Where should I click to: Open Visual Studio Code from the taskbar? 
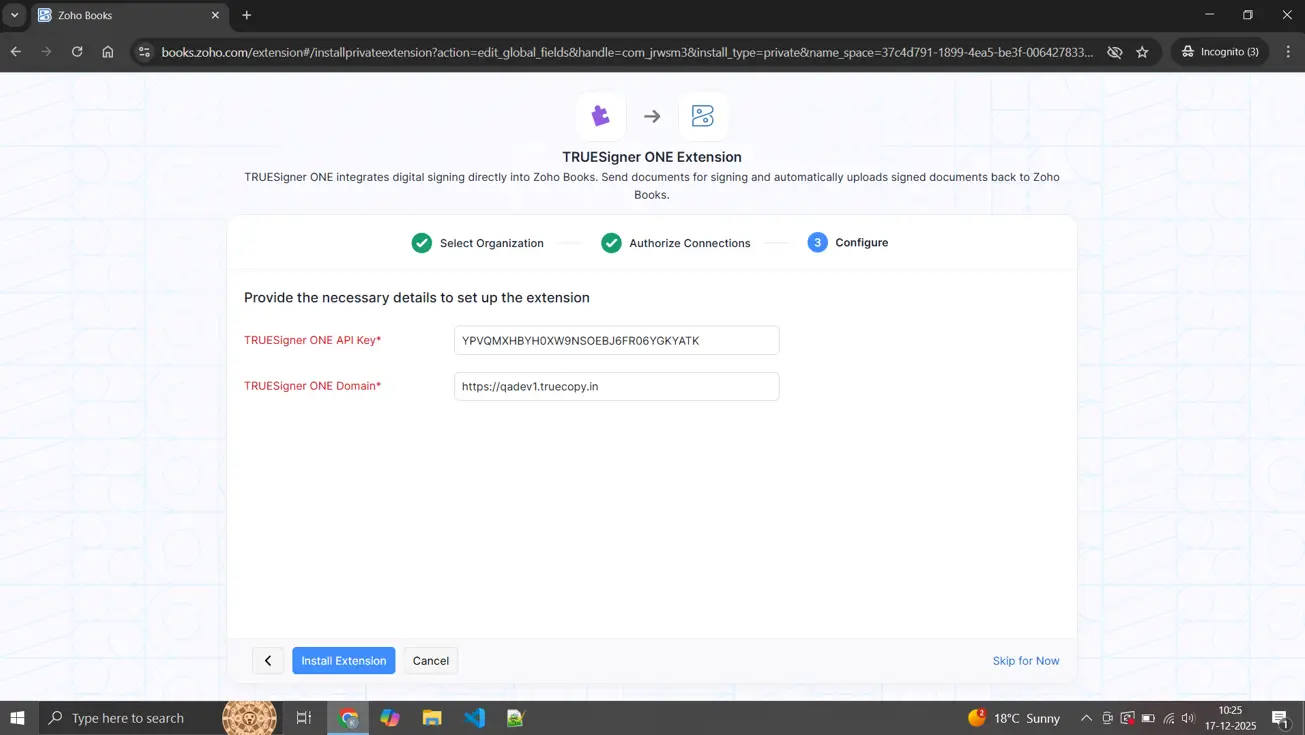pyautogui.click(x=474, y=718)
